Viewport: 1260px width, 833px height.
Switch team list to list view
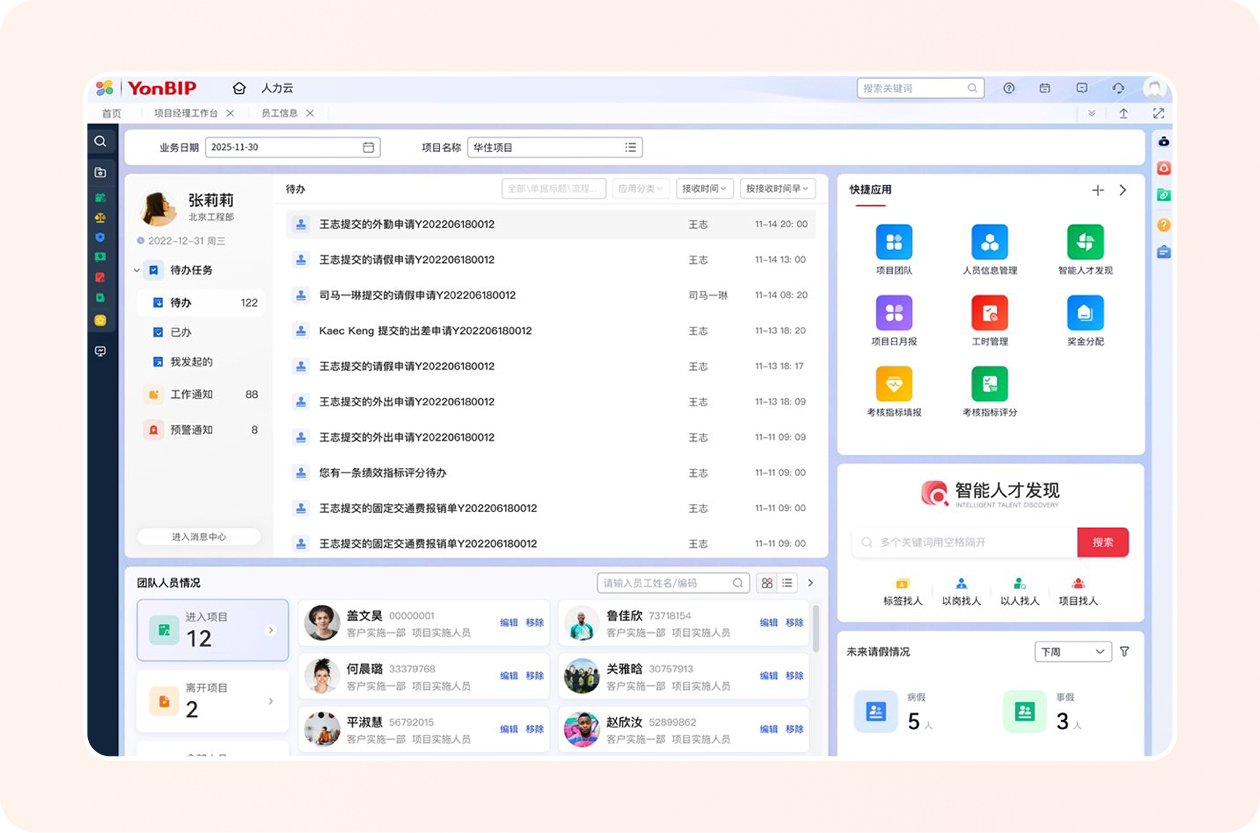pos(787,583)
